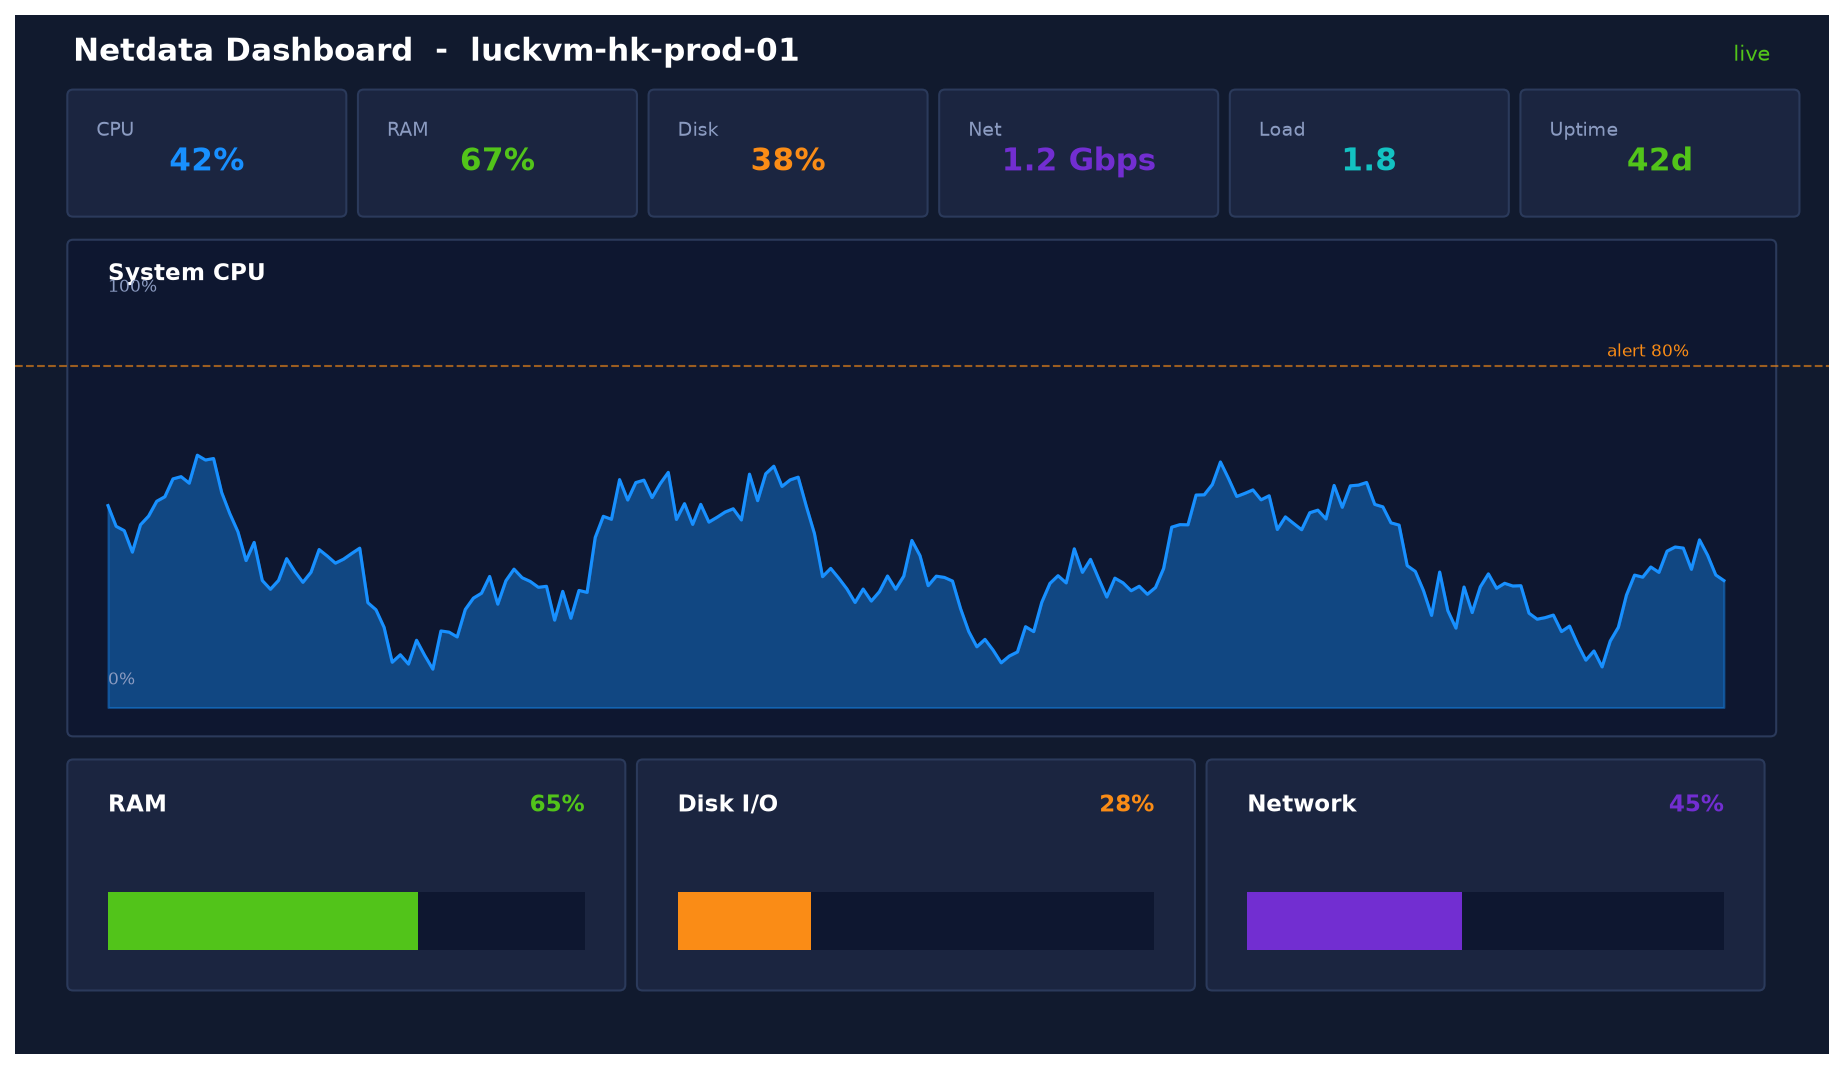The height and width of the screenshot is (1069, 1843).
Task: Click the orange Disk I/O usage bar
Action: click(744, 921)
